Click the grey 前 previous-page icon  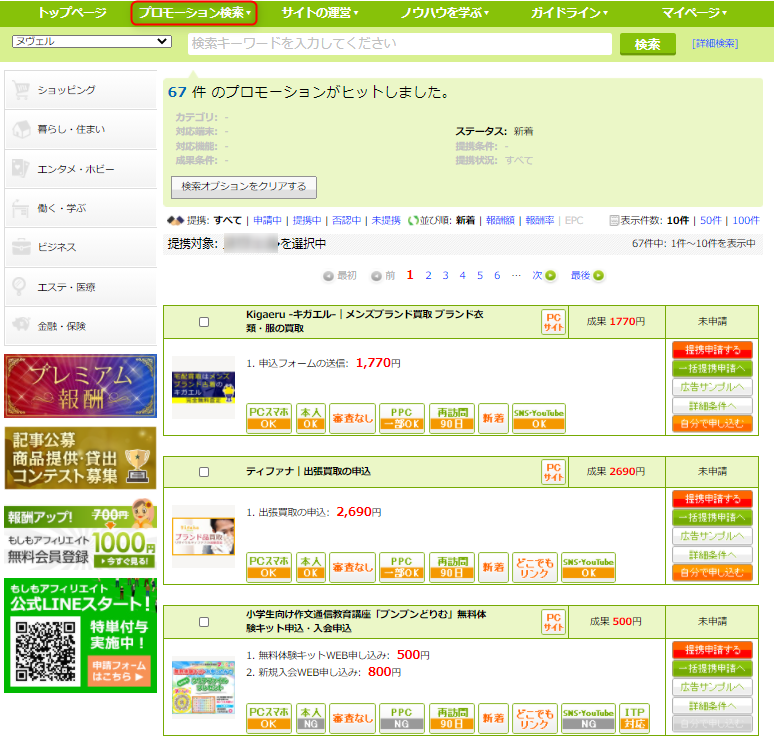(x=376, y=276)
